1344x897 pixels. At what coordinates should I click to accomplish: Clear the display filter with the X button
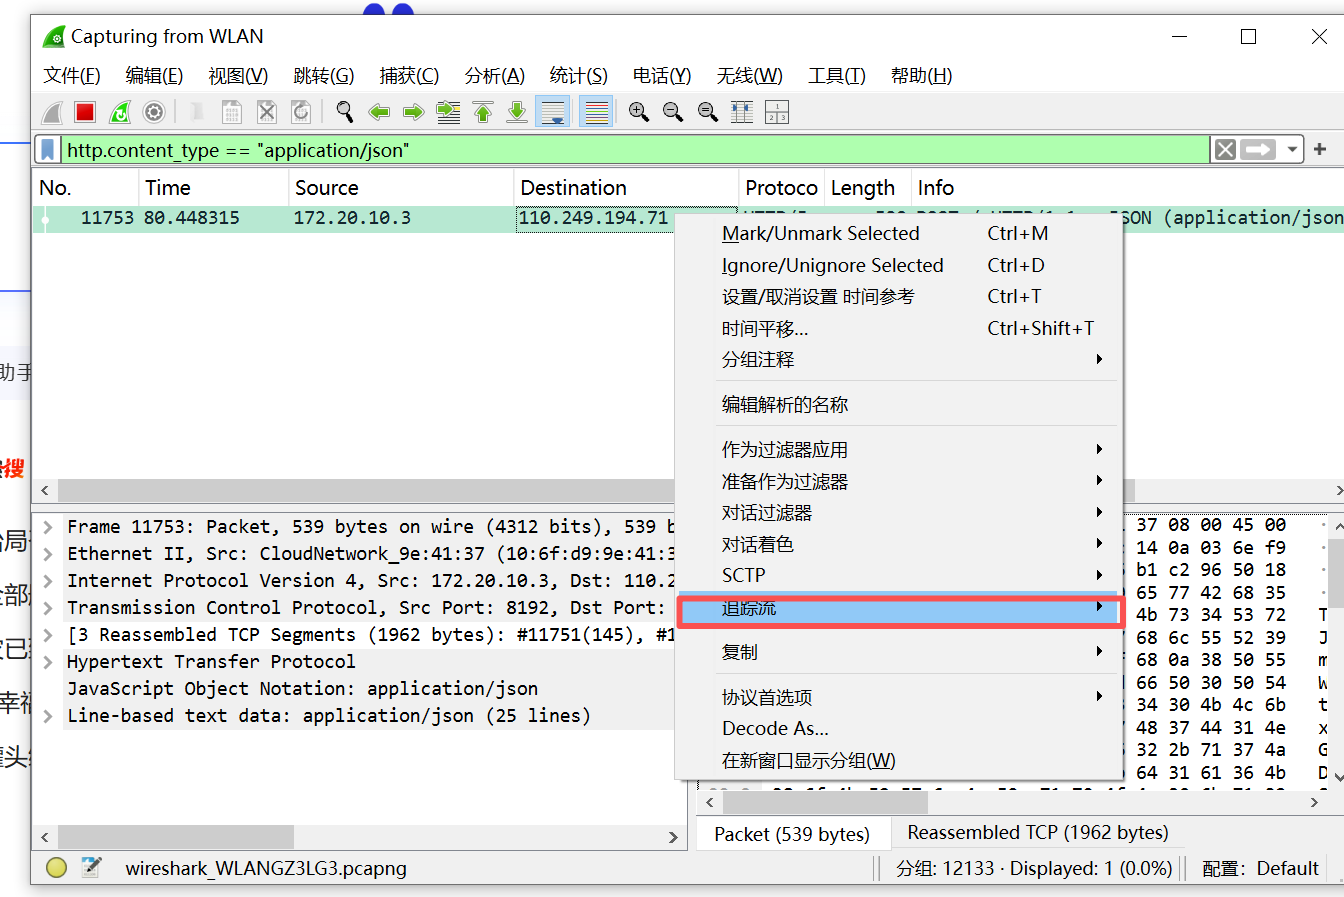1225,150
